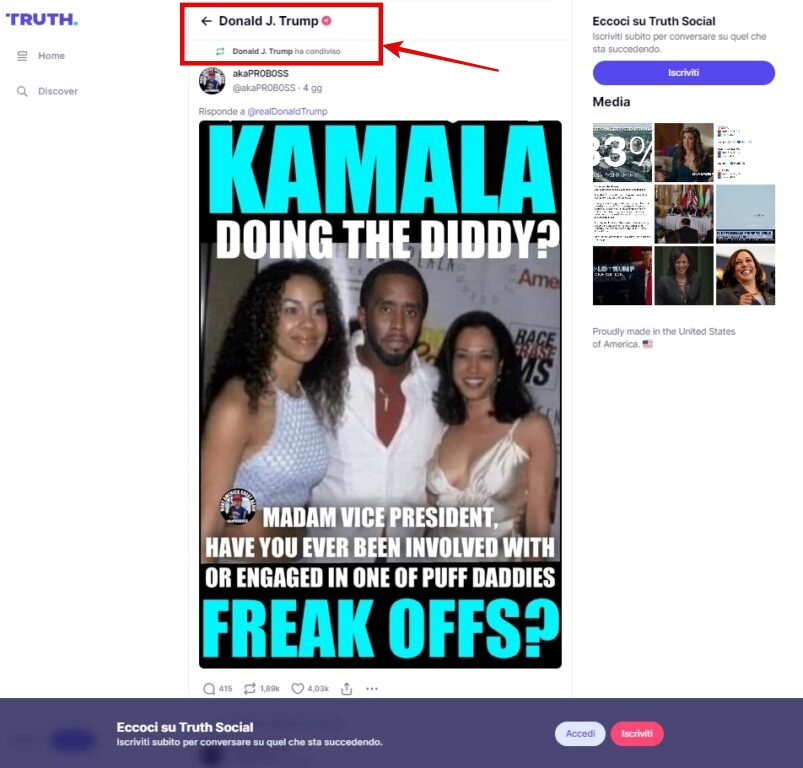Click the Kamala meme image in post

[380, 394]
